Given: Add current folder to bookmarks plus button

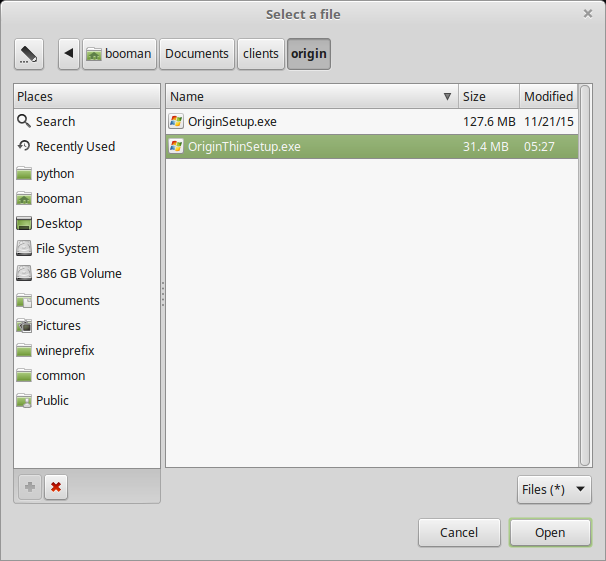Looking at the screenshot, I should [30, 487].
